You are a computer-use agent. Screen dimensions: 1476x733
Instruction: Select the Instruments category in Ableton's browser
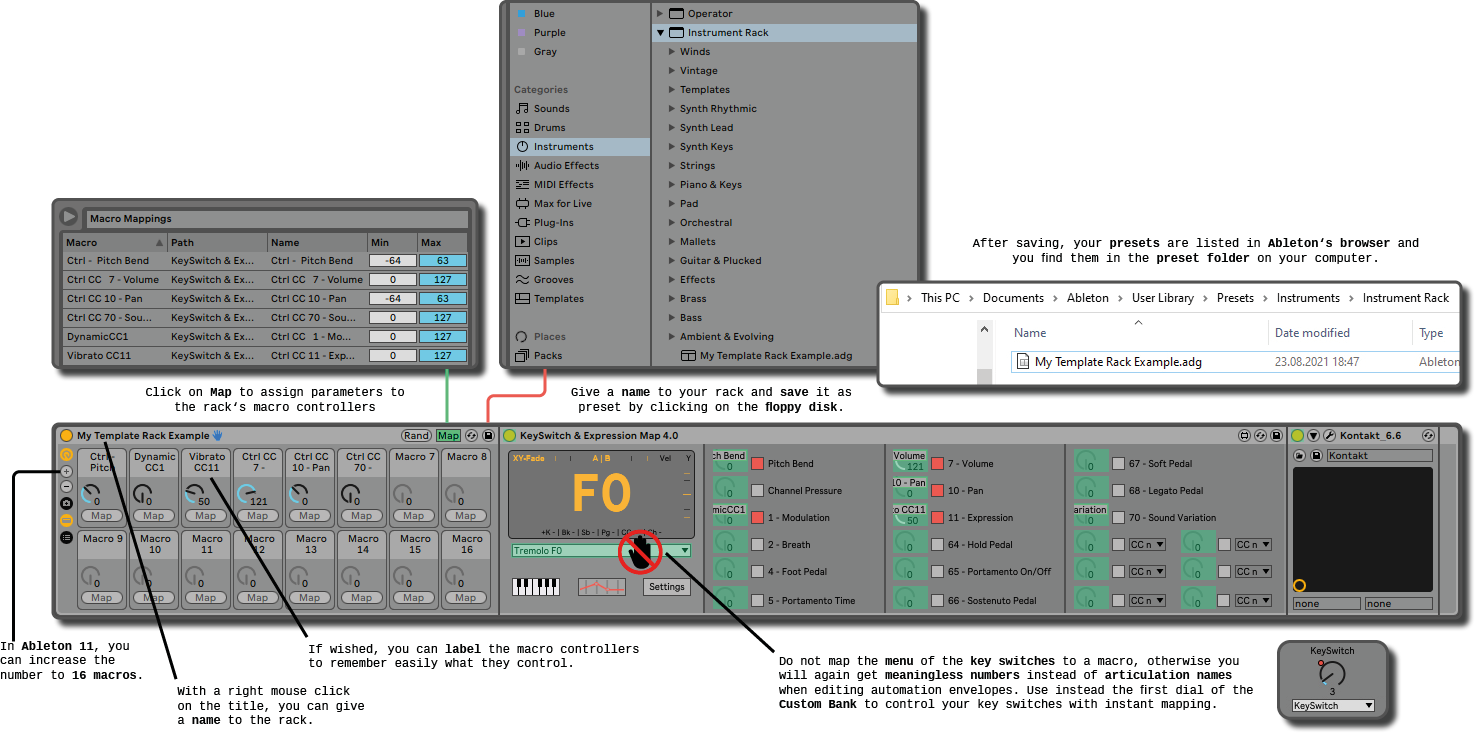point(560,146)
